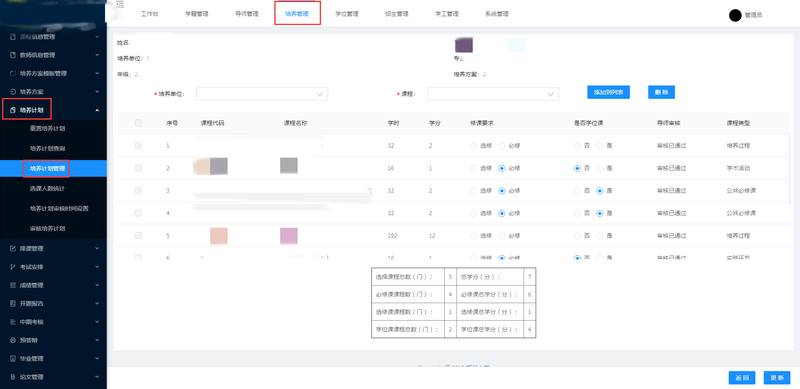This screenshot has width=800, height=389.
Task: Switch to the 工作台 tab
Action: pos(149,14)
